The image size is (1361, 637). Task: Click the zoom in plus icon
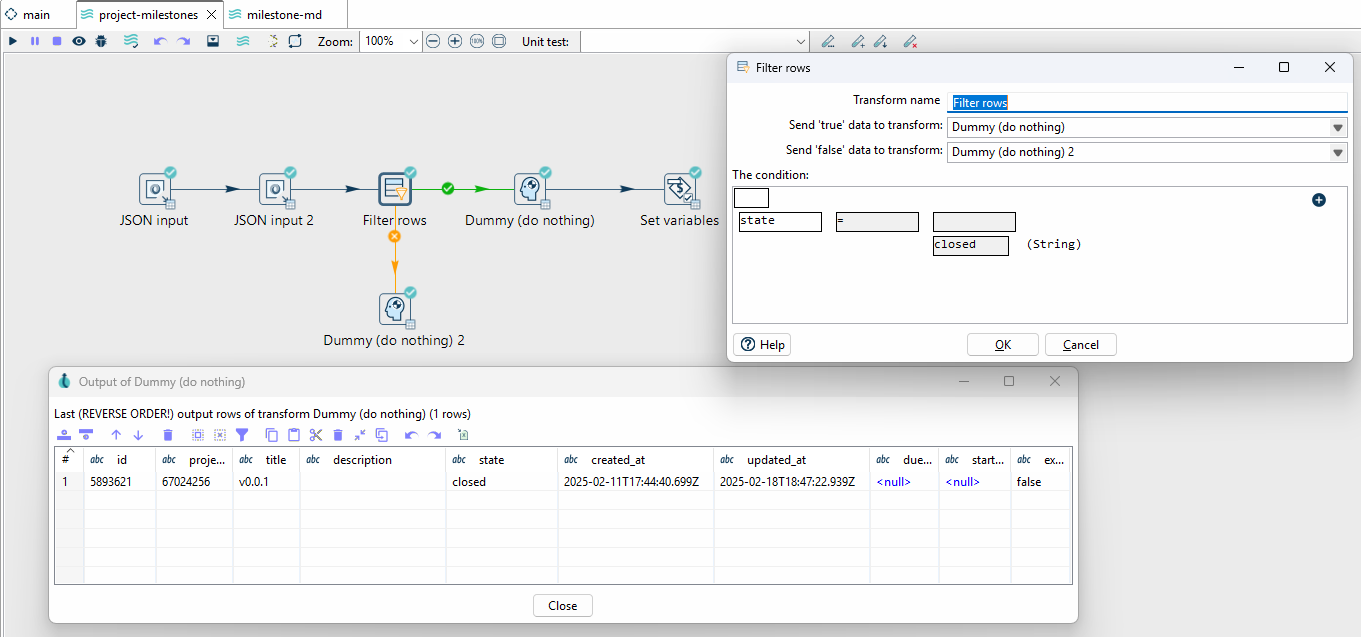[x=455, y=41]
